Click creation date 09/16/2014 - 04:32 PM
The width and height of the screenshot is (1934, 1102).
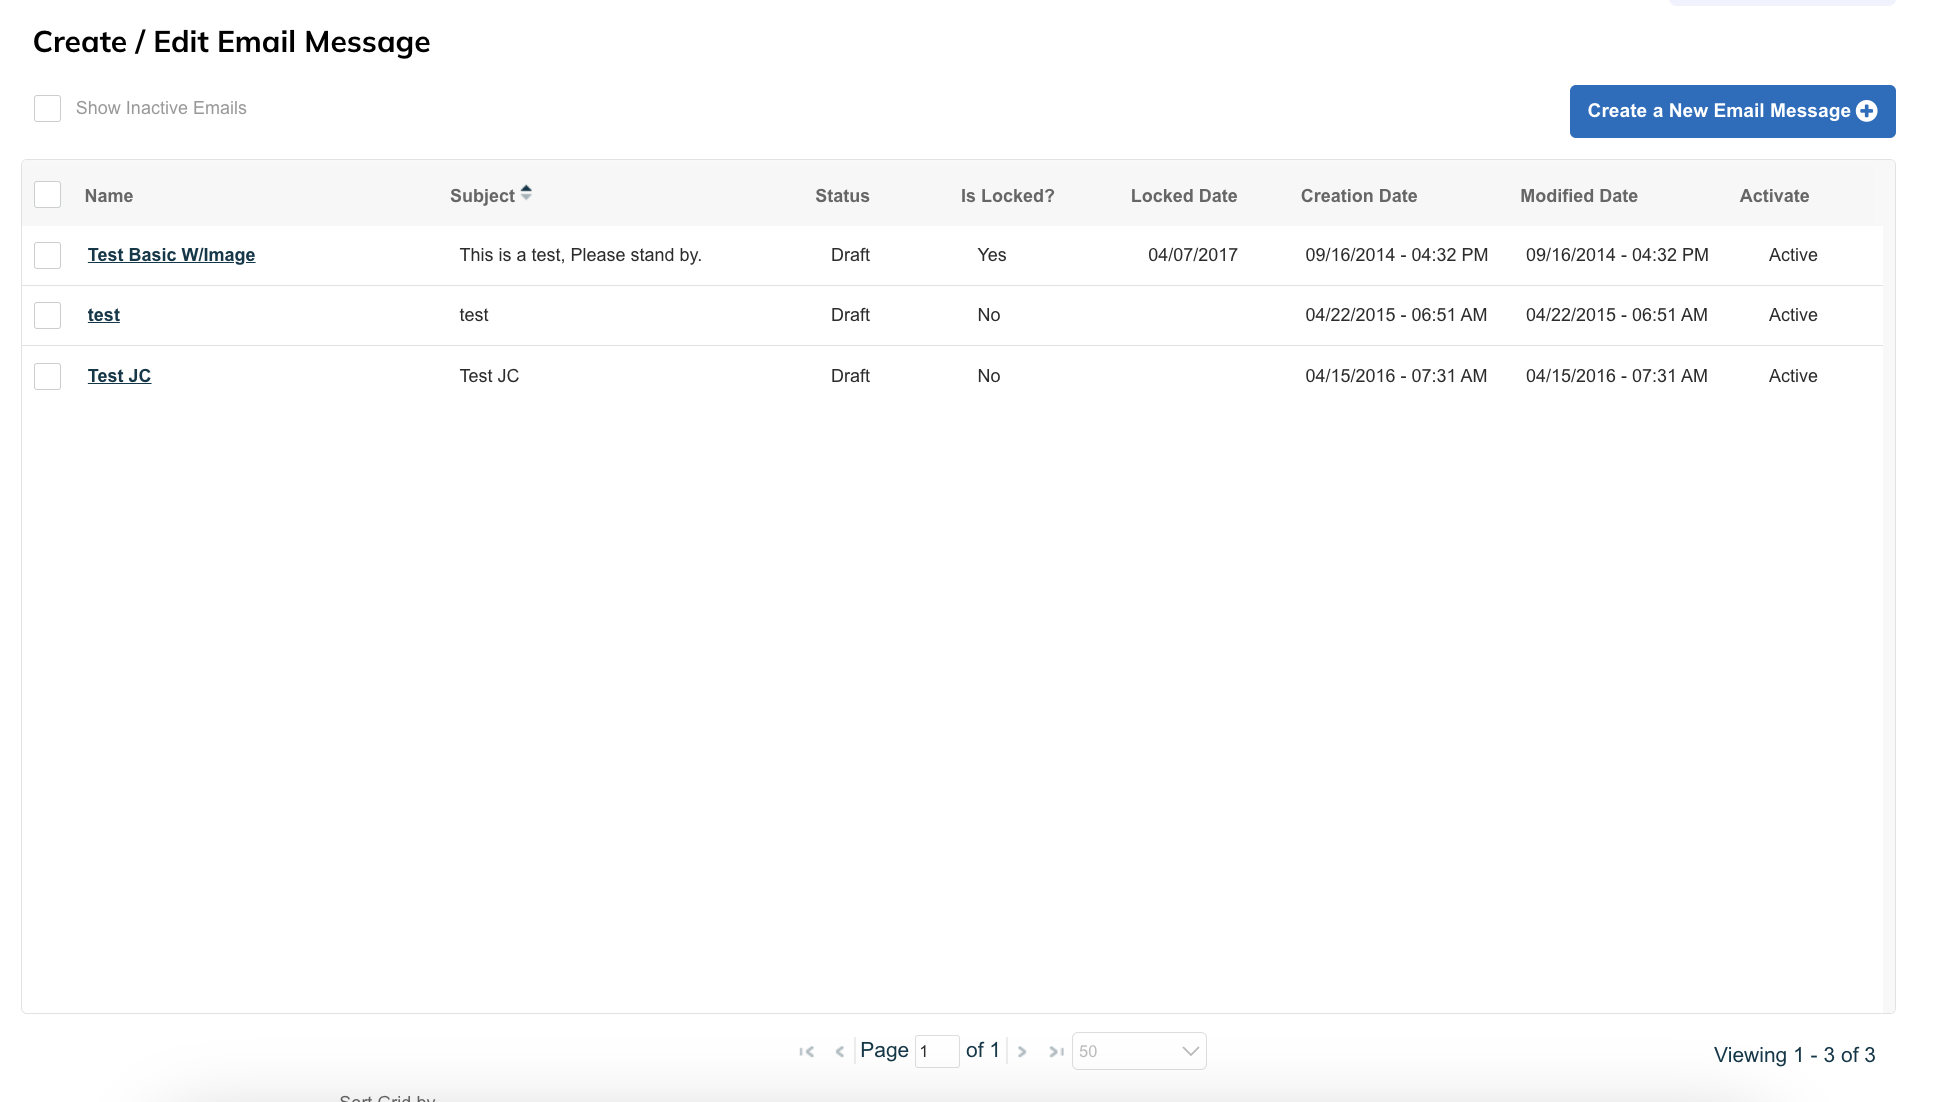[x=1396, y=255]
